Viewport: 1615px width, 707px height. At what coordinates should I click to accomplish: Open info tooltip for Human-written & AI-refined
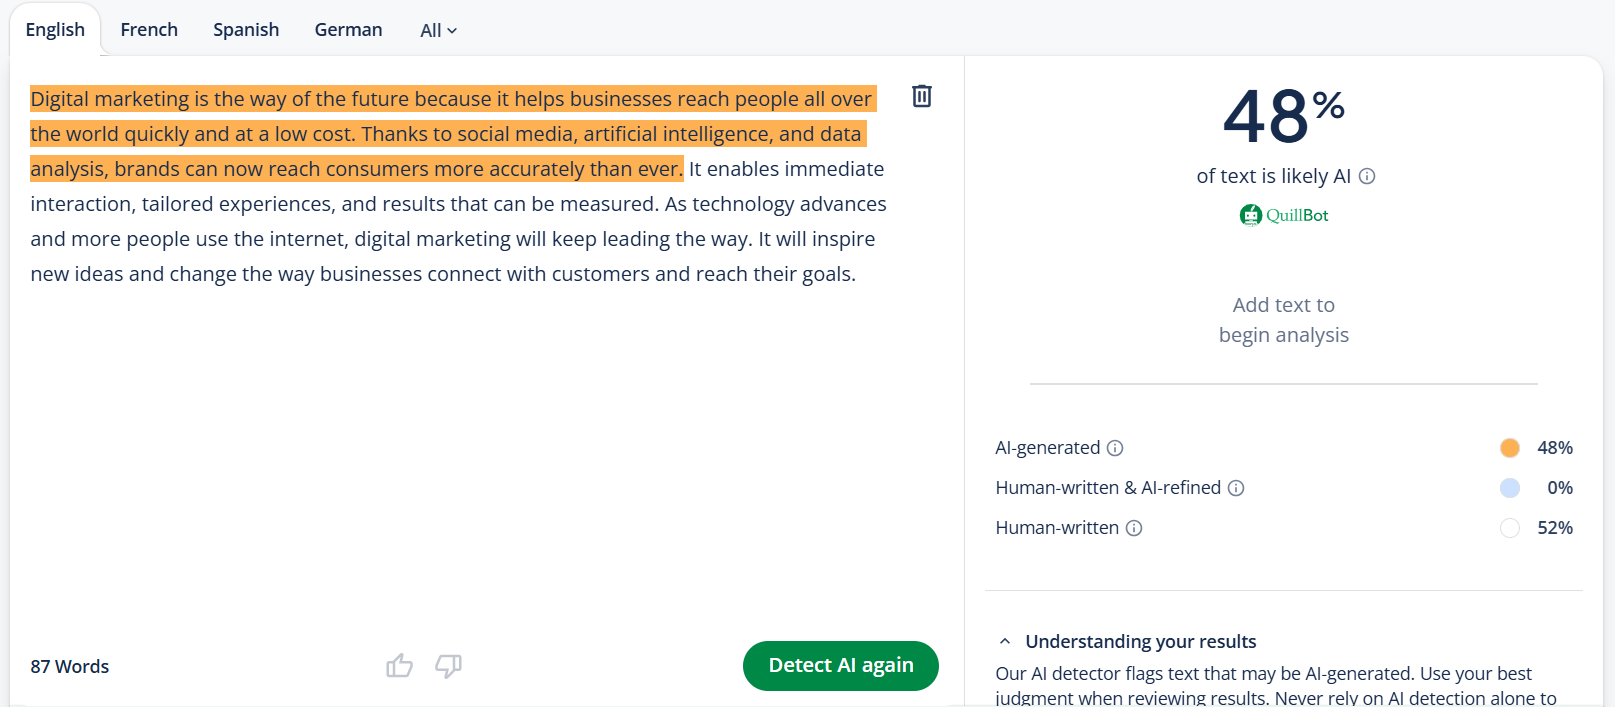1237,488
